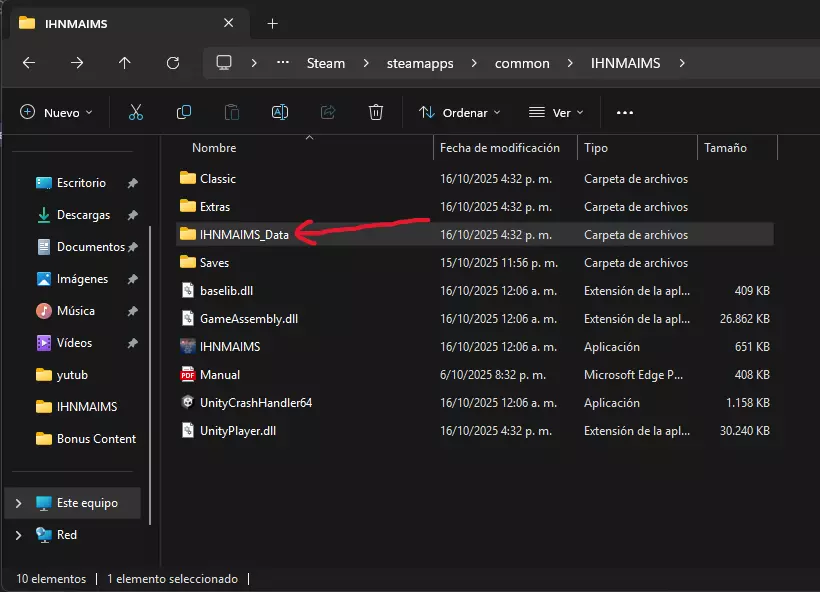Click the steamapps breadcrumb segment
Viewport: 820px width, 592px height.
click(420, 63)
